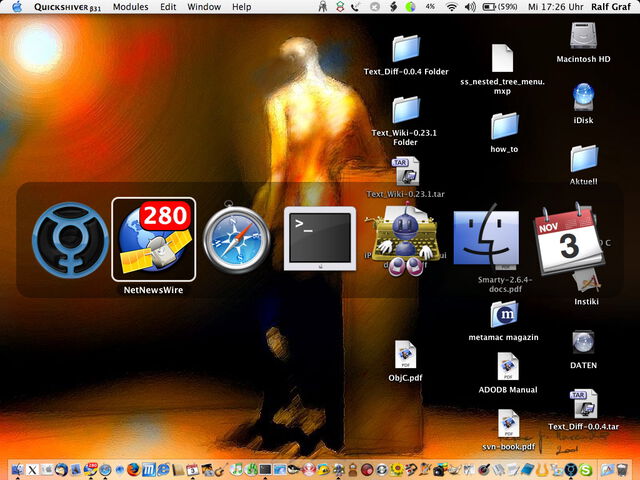Switch to Safari compass icon in switcher
This screenshot has height=480, width=640.
point(236,238)
